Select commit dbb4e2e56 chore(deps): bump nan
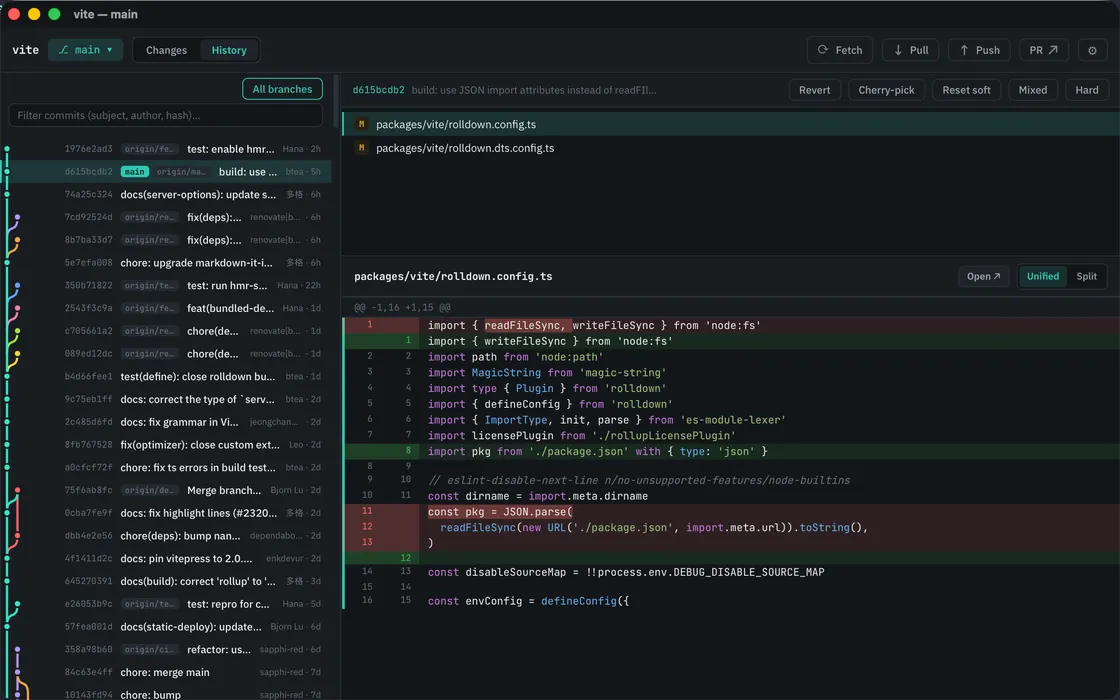Image resolution: width=1120 pixels, height=700 pixels. click(166, 536)
